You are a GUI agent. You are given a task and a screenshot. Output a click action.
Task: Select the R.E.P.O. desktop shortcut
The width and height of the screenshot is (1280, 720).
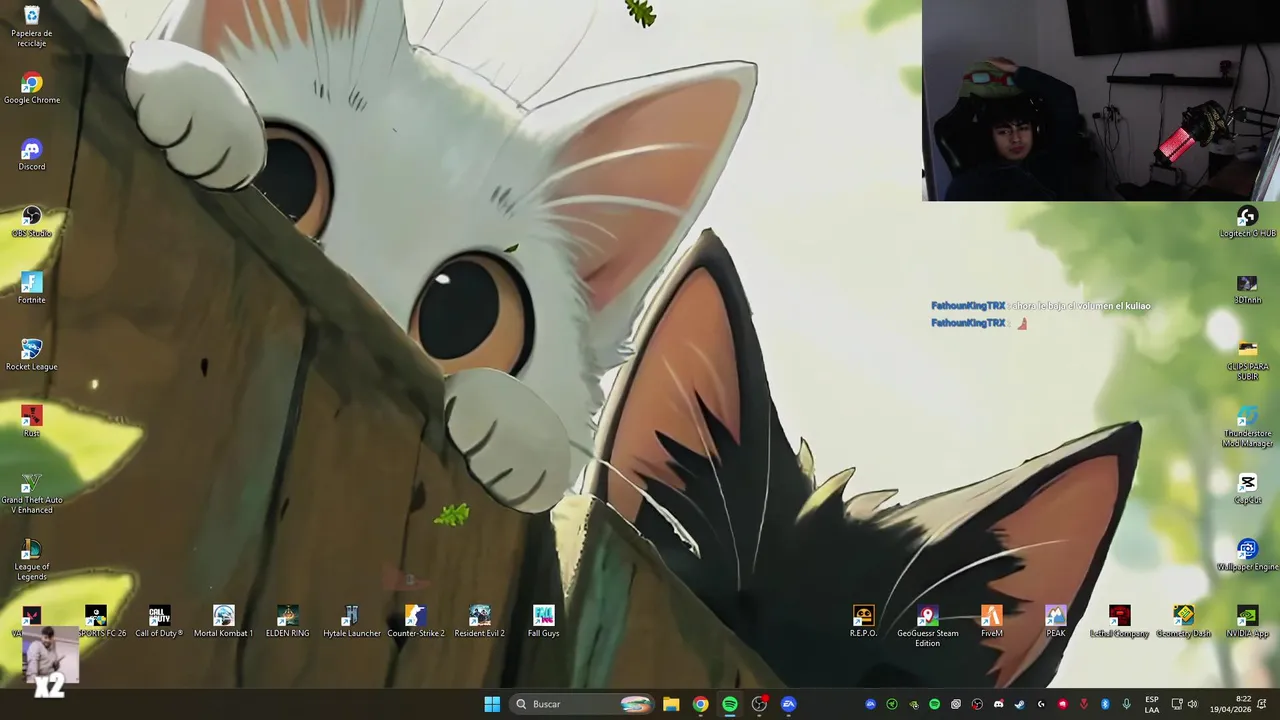[863, 622]
